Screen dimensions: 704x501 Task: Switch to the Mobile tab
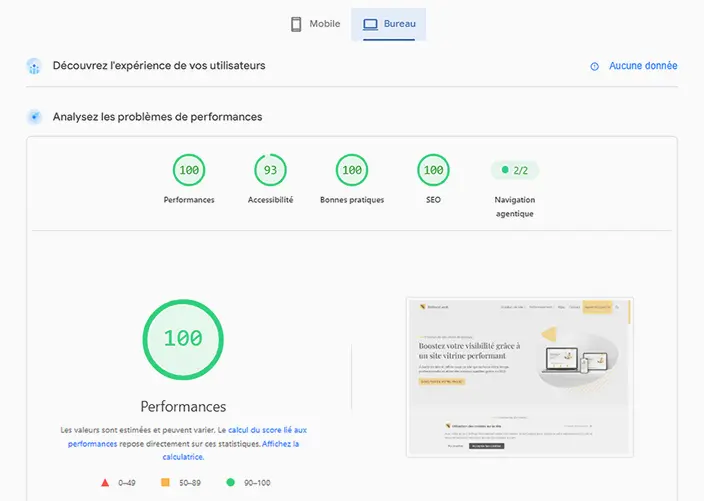(315, 24)
